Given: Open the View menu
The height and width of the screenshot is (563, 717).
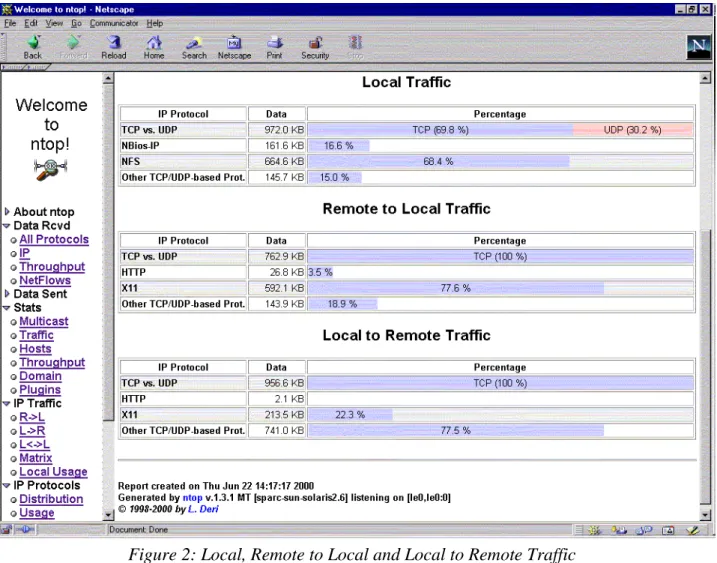Looking at the screenshot, I should coord(54,23).
